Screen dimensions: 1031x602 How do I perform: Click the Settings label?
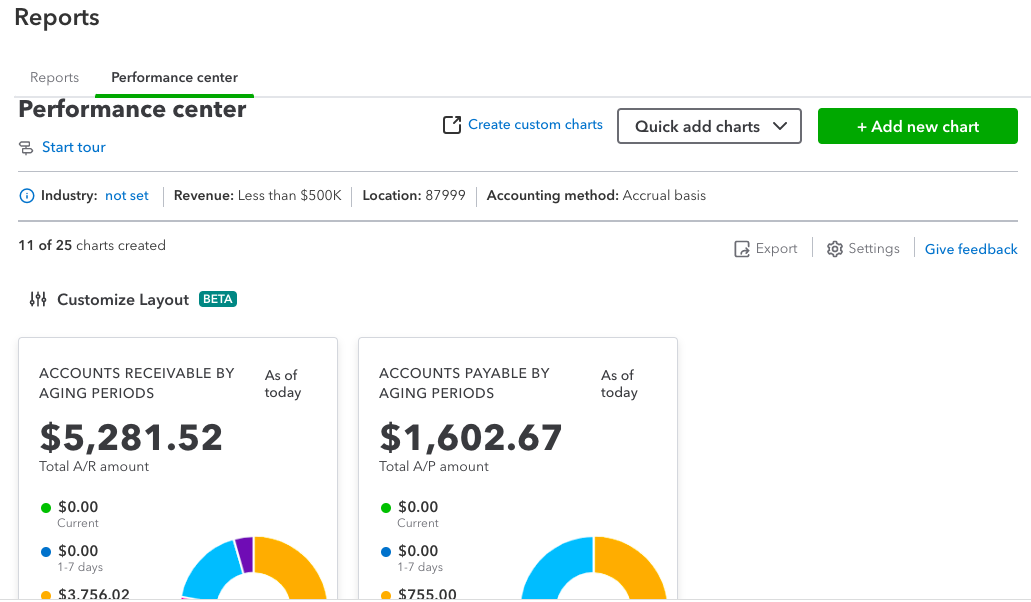click(x=874, y=248)
